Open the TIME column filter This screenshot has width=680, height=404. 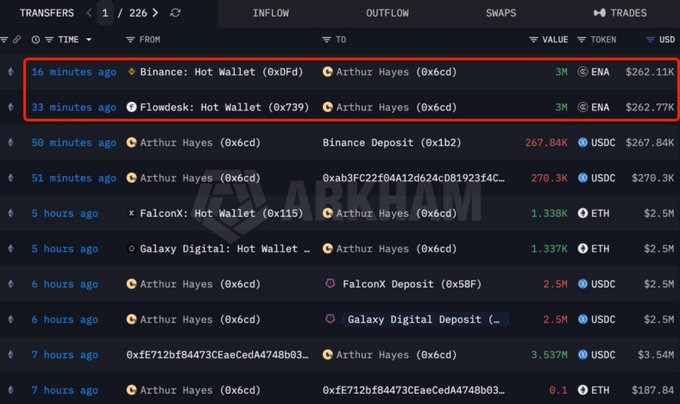pos(49,39)
